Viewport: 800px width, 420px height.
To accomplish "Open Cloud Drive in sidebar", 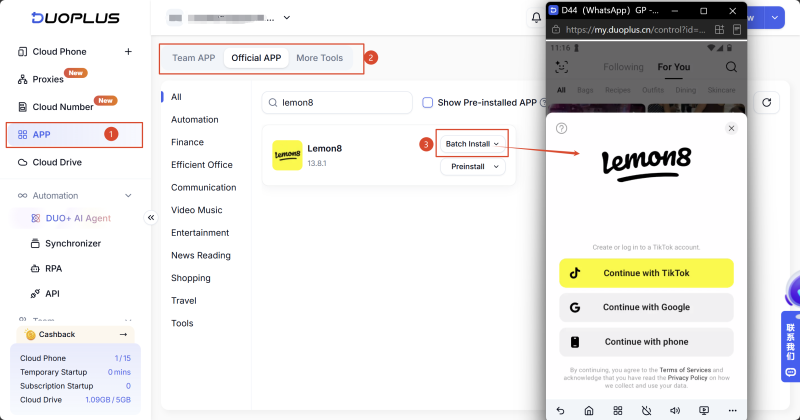I will click(57, 162).
